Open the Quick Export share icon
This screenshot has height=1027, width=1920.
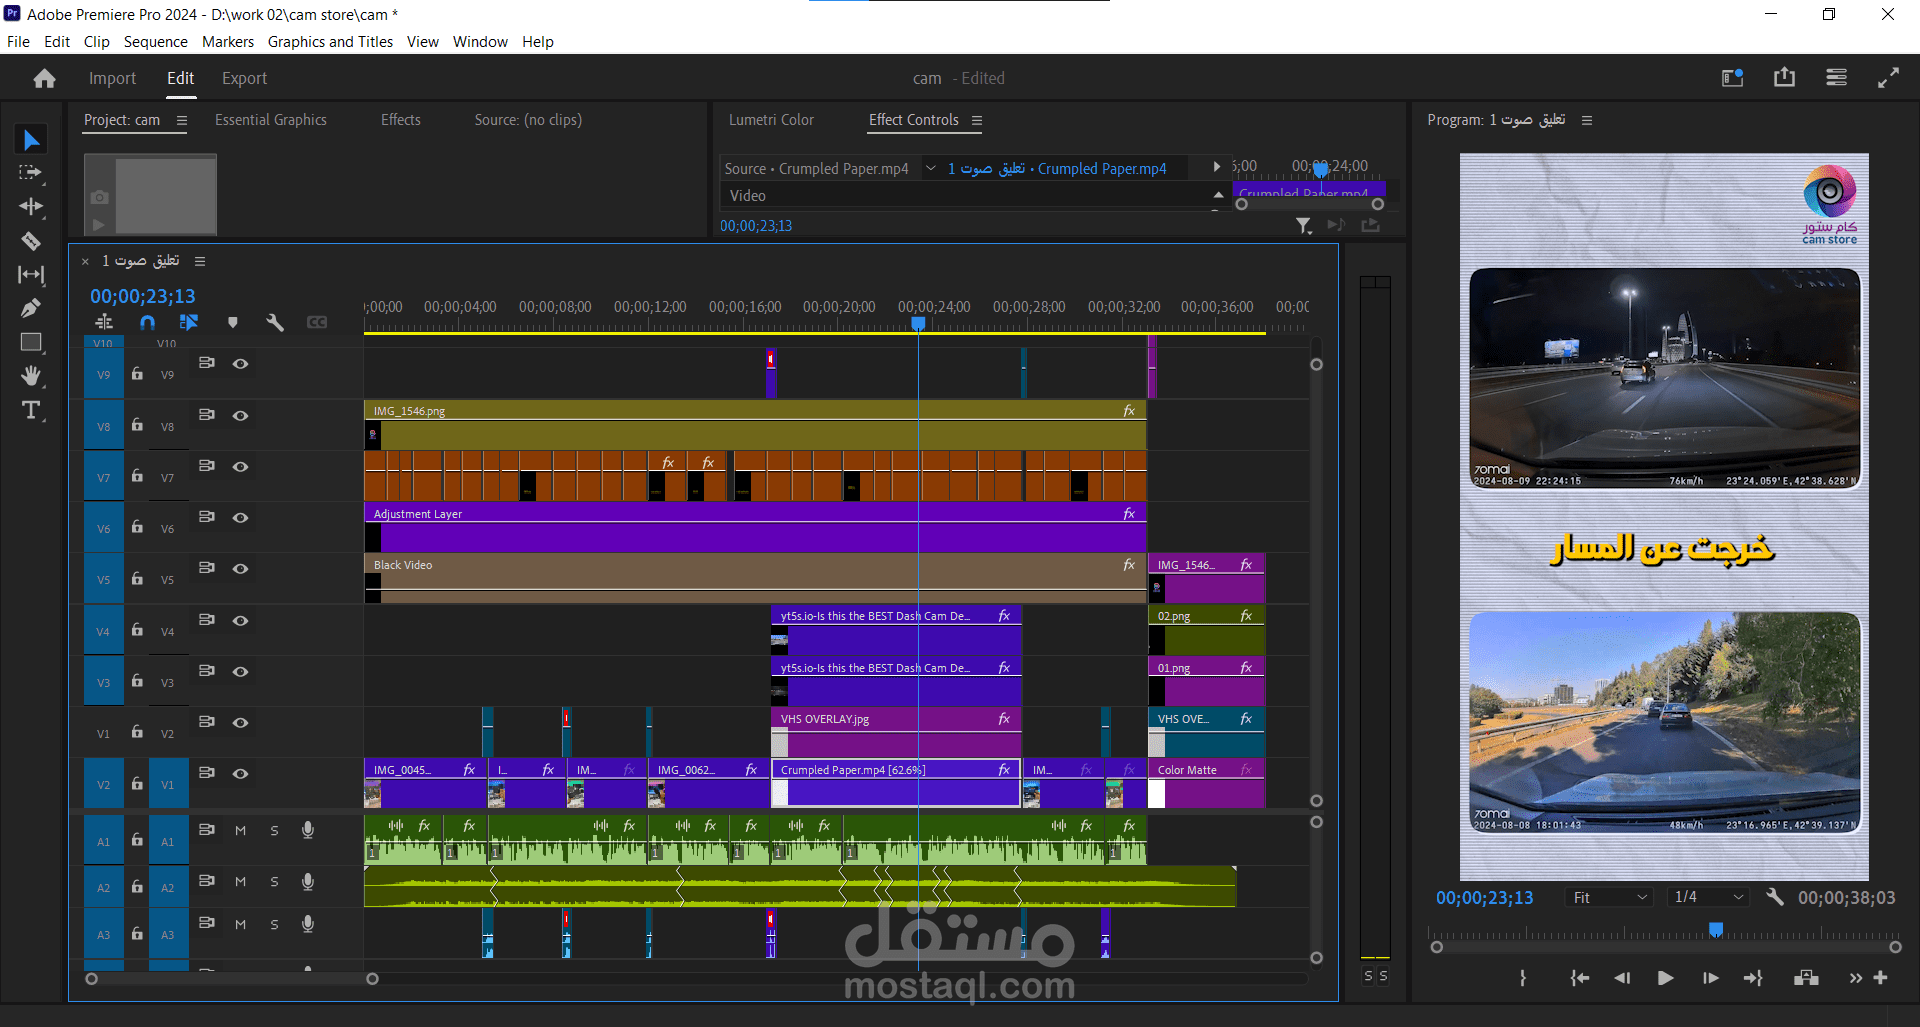pyautogui.click(x=1784, y=78)
